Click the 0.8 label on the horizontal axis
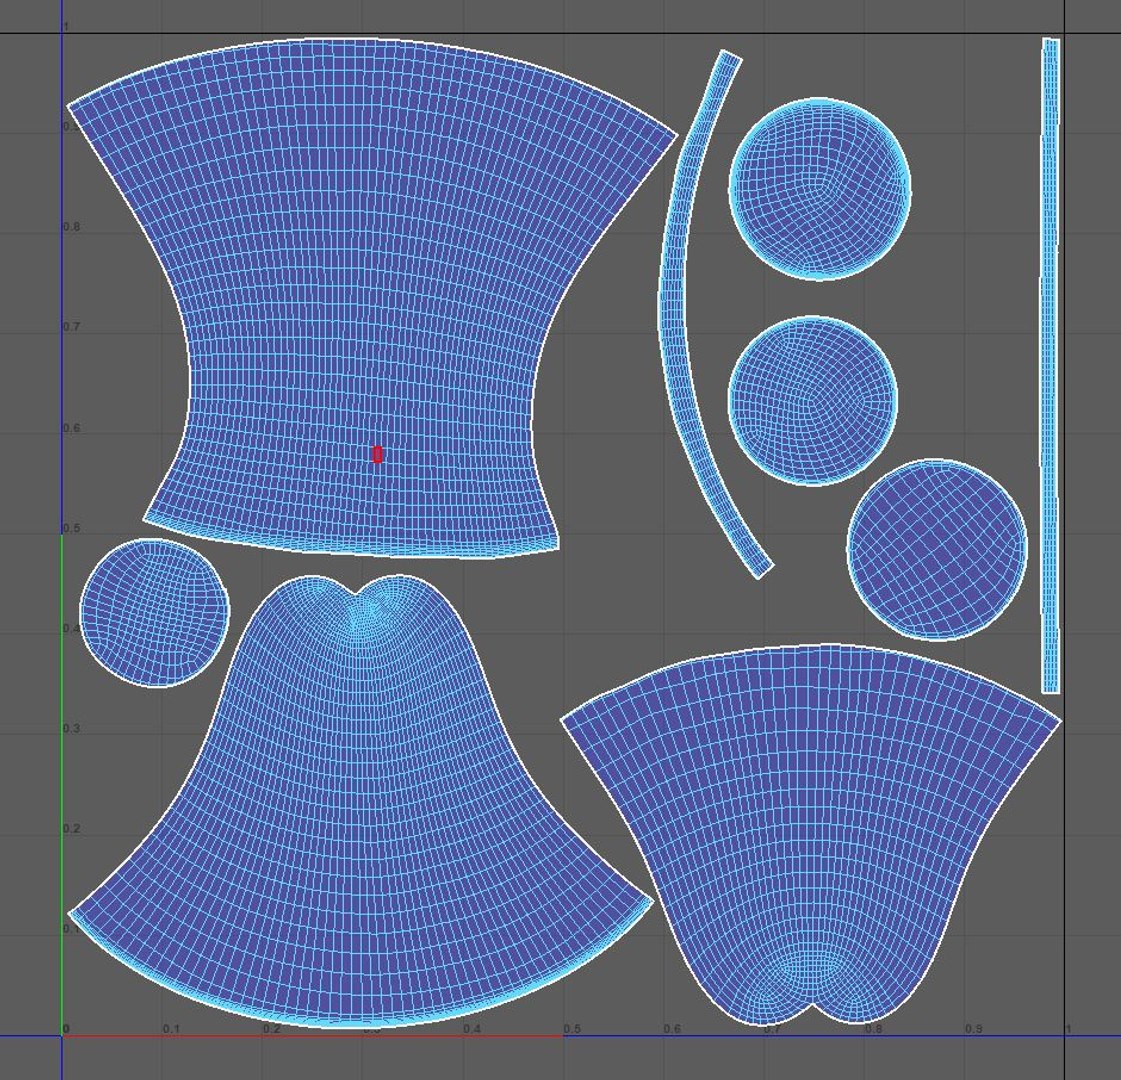The width and height of the screenshot is (1121, 1080). 873,1029
